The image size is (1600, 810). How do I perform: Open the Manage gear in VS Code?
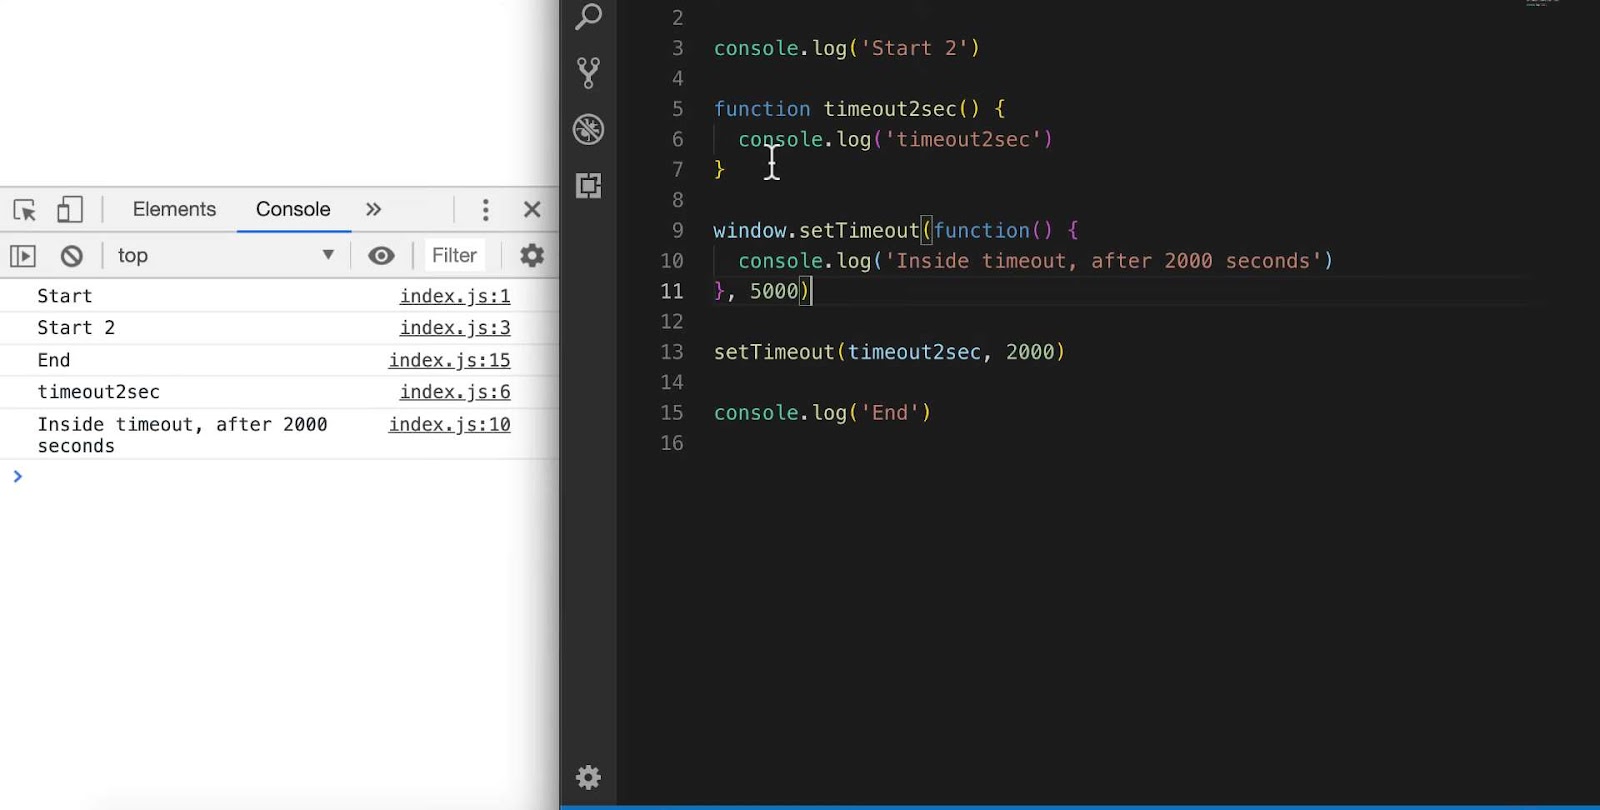click(x=588, y=777)
